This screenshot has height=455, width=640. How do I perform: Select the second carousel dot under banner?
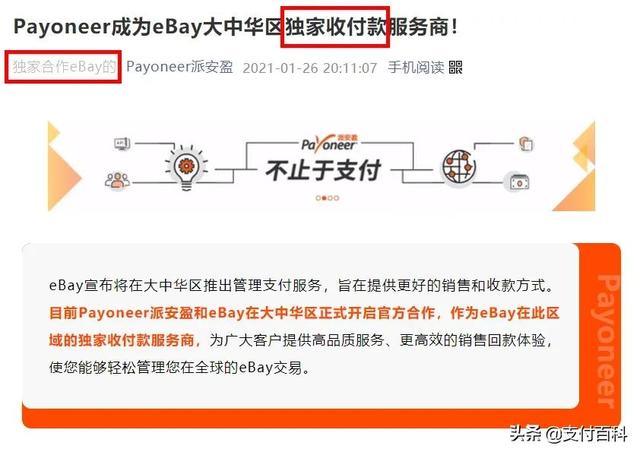(x=324, y=198)
